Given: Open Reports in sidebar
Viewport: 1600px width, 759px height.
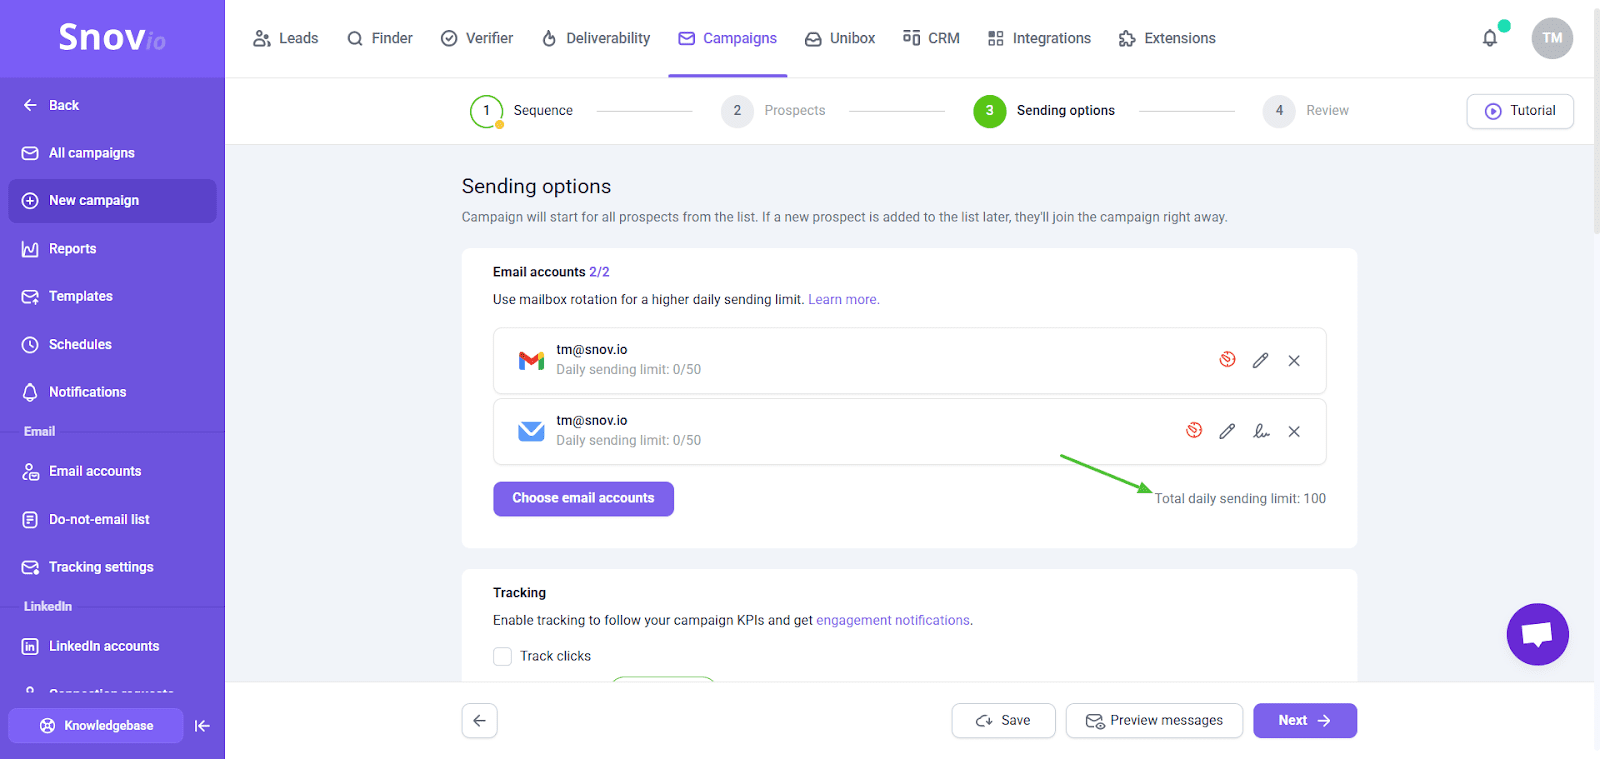Looking at the screenshot, I should [x=112, y=249].
